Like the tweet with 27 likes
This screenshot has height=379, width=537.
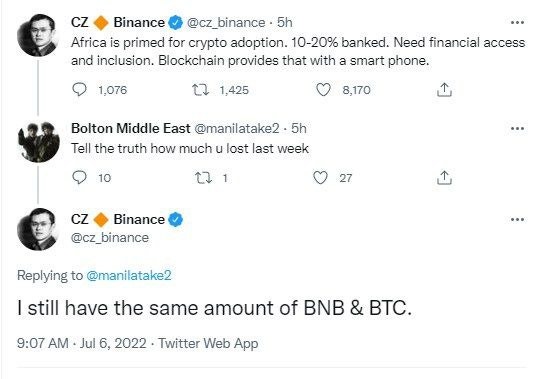(x=320, y=178)
